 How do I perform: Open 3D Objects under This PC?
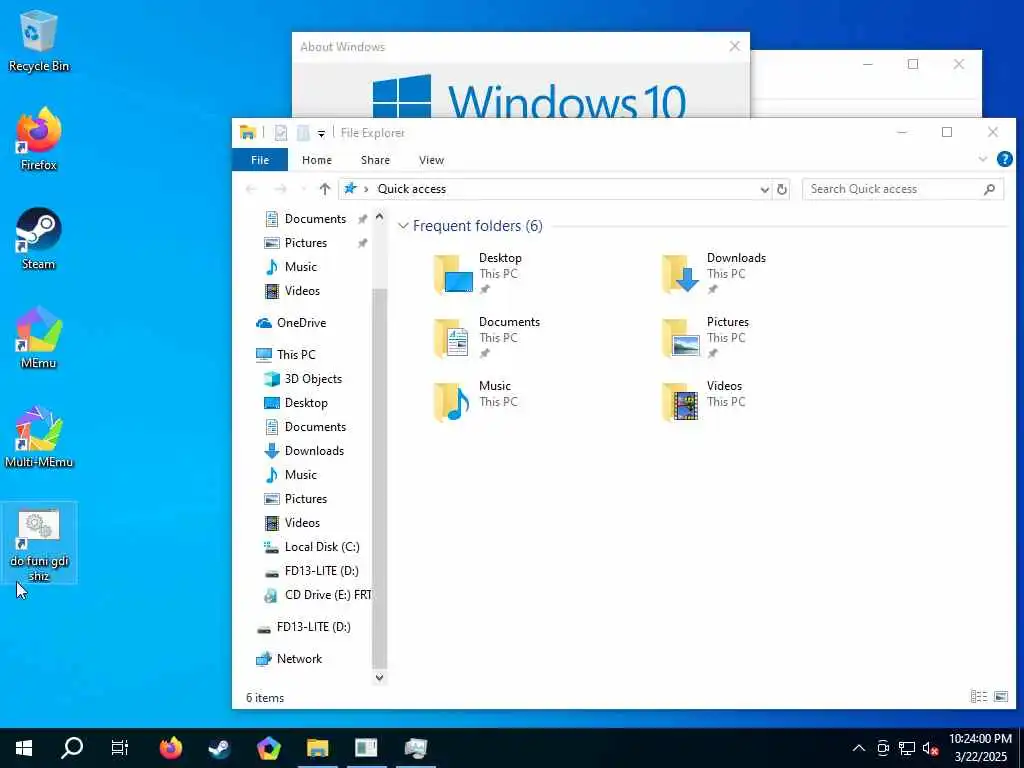pos(313,379)
